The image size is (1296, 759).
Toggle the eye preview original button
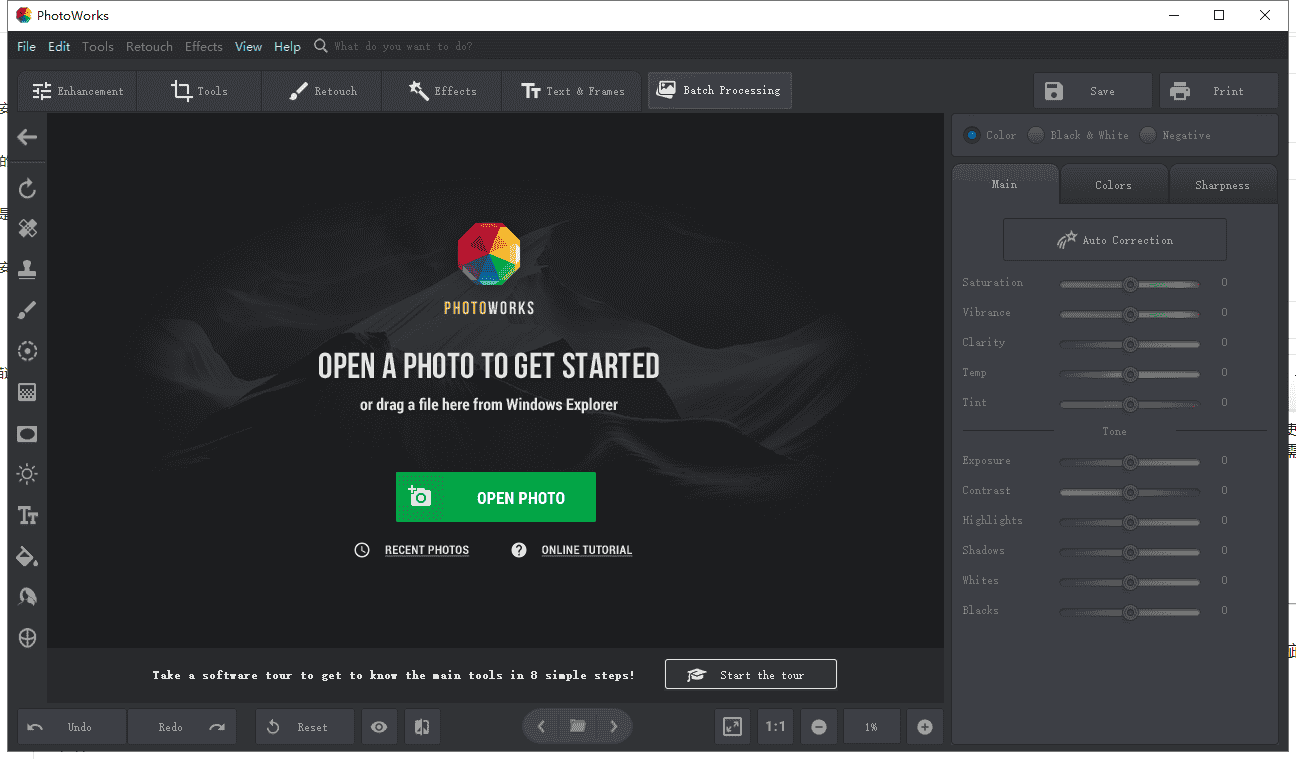tap(379, 727)
